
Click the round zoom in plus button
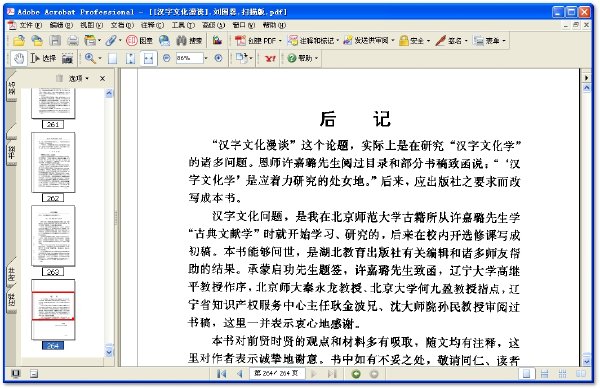218,58
